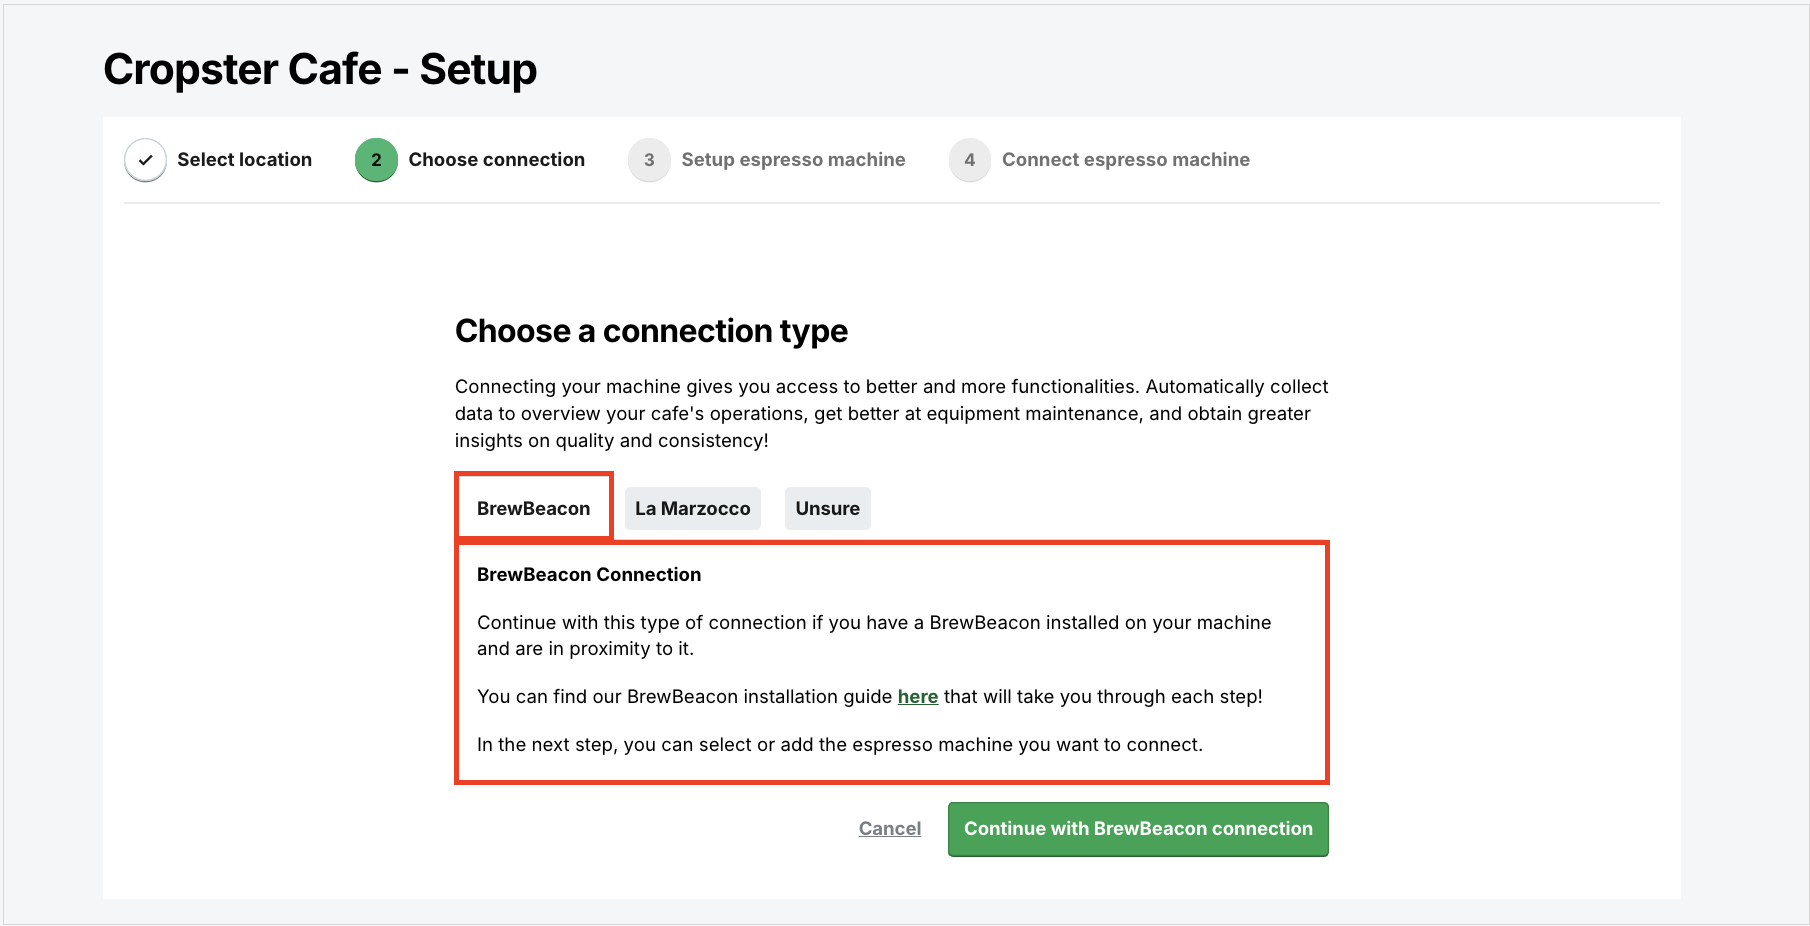Go back to Select location step checkmark
The image size is (1810, 926).
pyautogui.click(x=146, y=160)
